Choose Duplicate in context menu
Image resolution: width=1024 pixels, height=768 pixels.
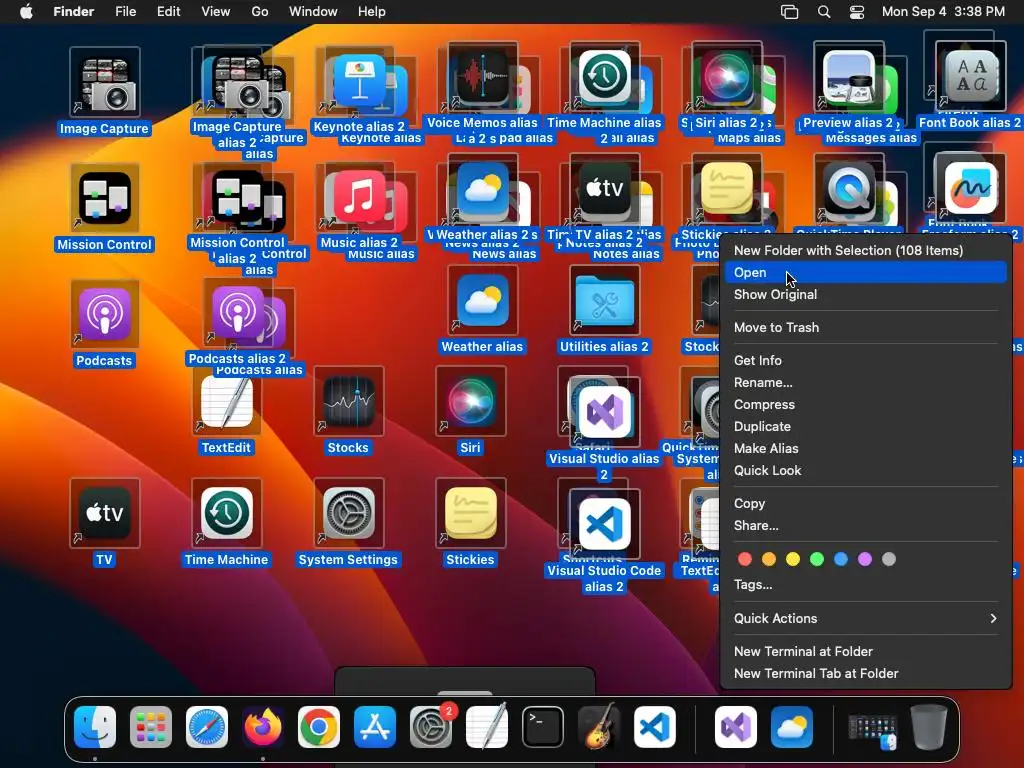865,426
